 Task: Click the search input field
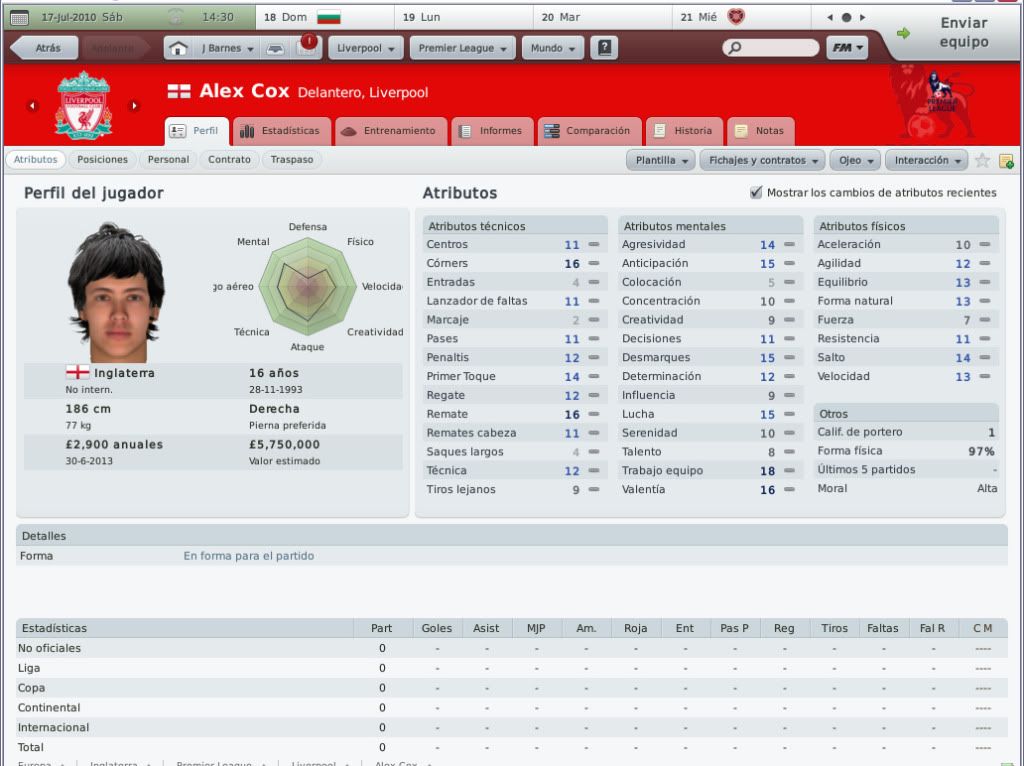(x=771, y=48)
